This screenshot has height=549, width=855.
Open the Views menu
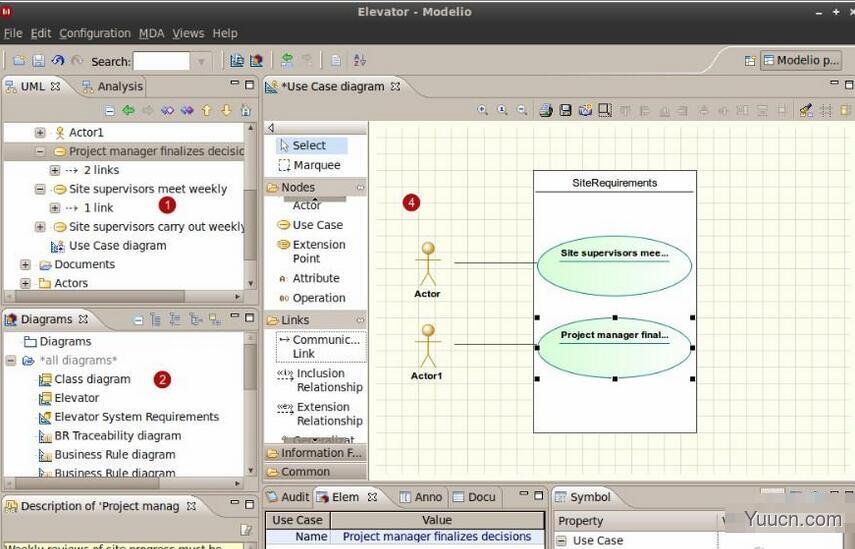(x=188, y=33)
